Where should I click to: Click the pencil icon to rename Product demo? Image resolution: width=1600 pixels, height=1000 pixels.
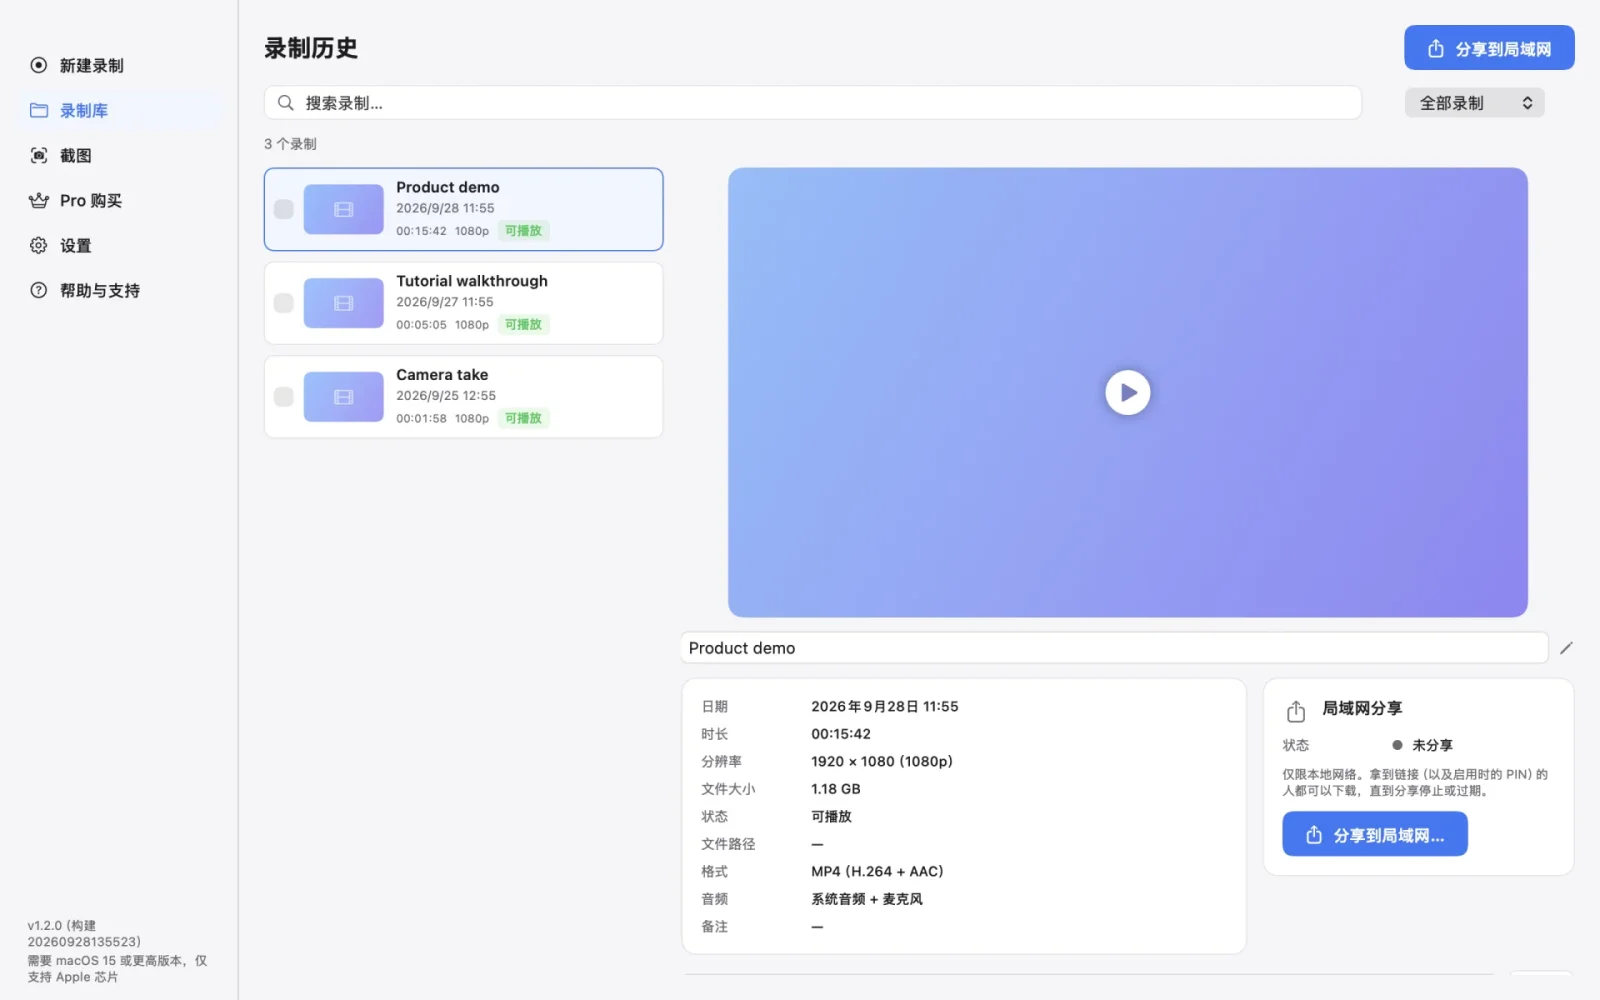pyautogui.click(x=1566, y=648)
